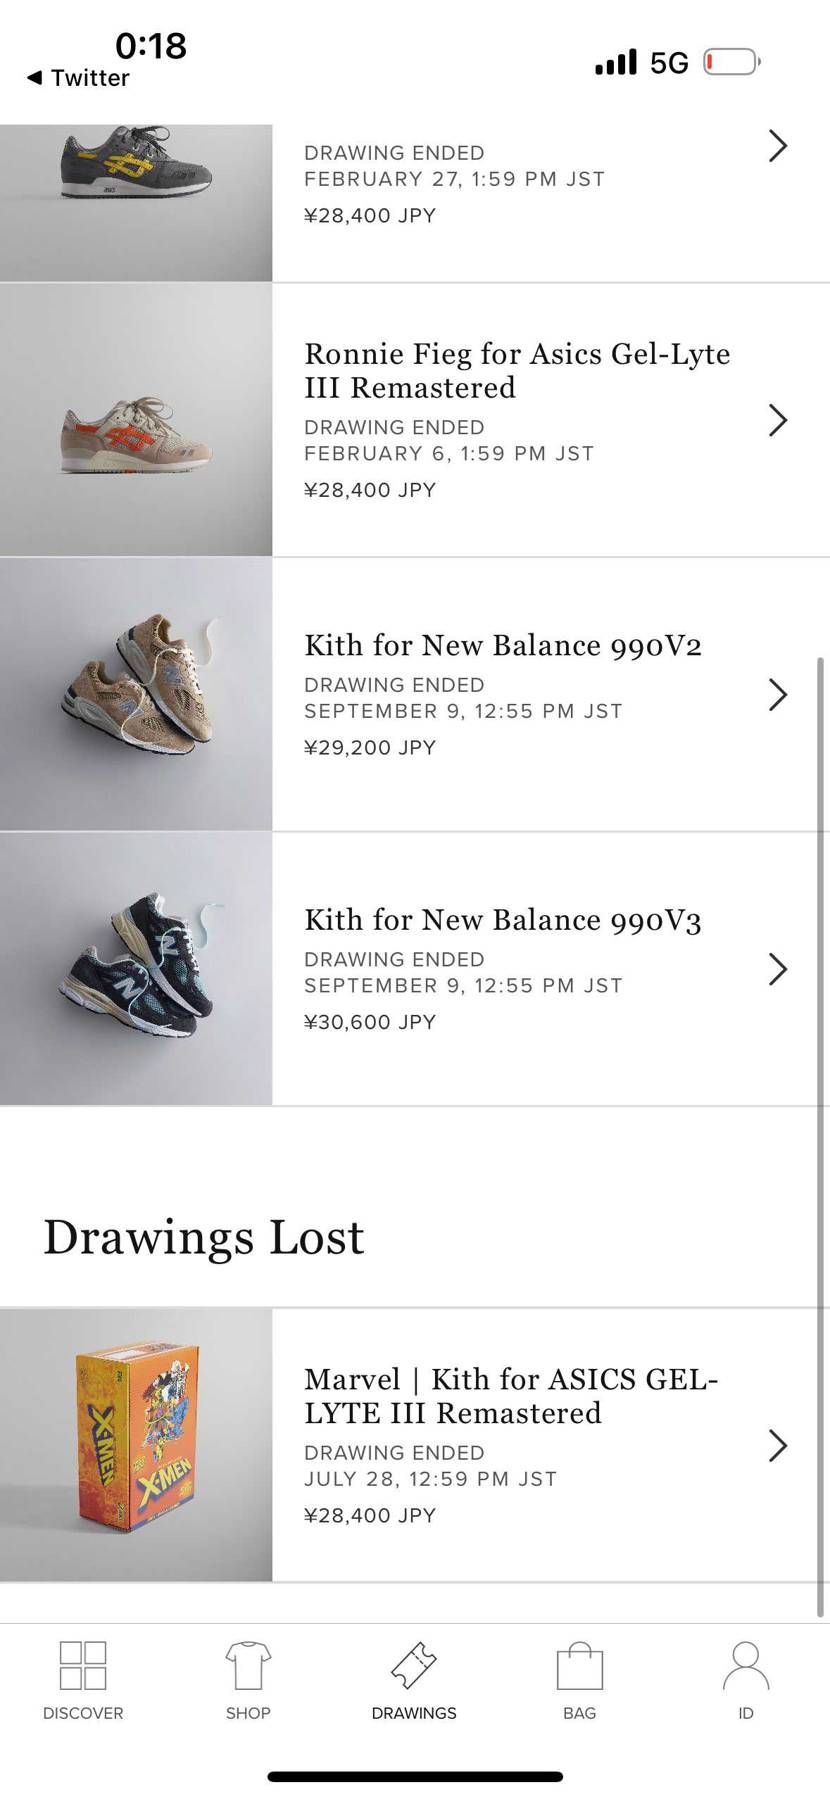Go to the ID profile icon

tap(746, 1666)
